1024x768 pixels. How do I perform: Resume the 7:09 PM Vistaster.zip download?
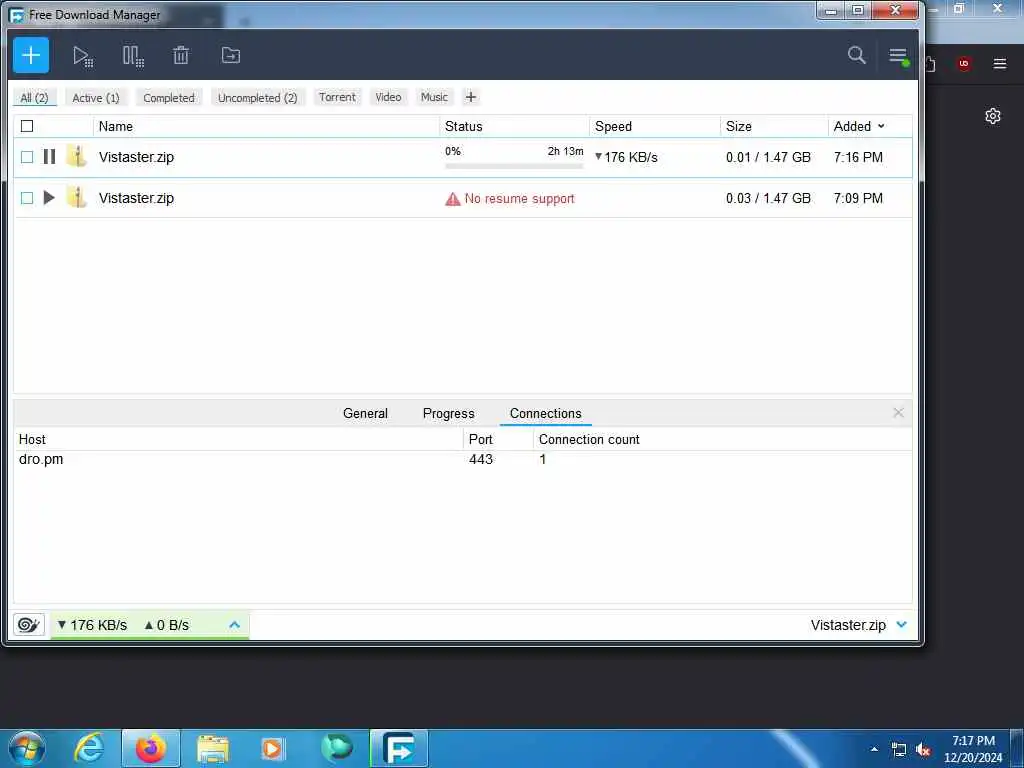(x=49, y=197)
